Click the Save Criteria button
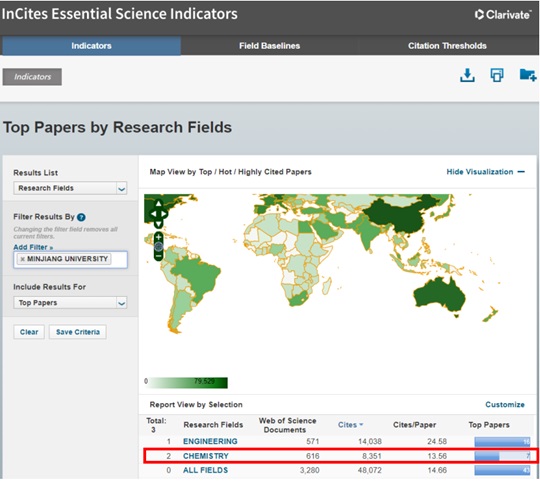The height and width of the screenshot is (481, 540). pos(78,332)
